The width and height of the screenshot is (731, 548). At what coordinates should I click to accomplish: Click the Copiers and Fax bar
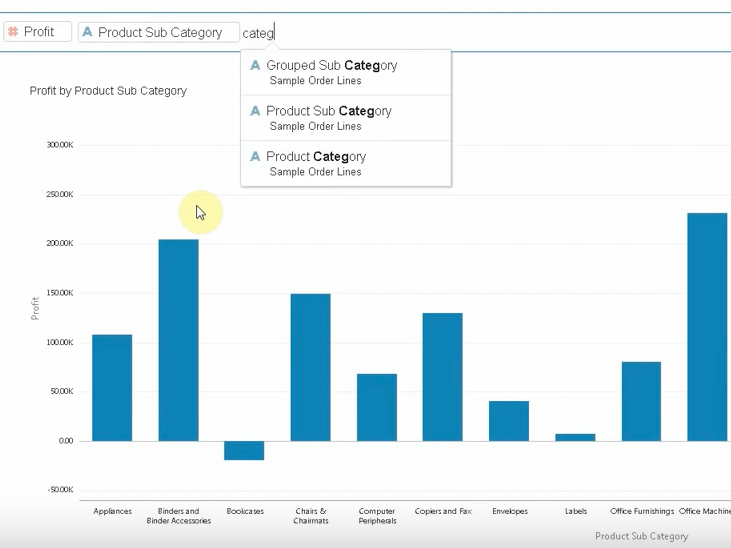(442, 377)
